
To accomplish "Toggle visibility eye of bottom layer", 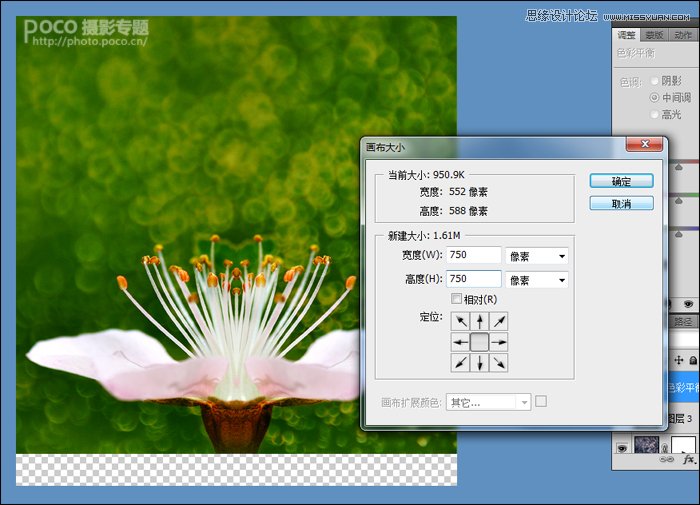I will 621,447.
